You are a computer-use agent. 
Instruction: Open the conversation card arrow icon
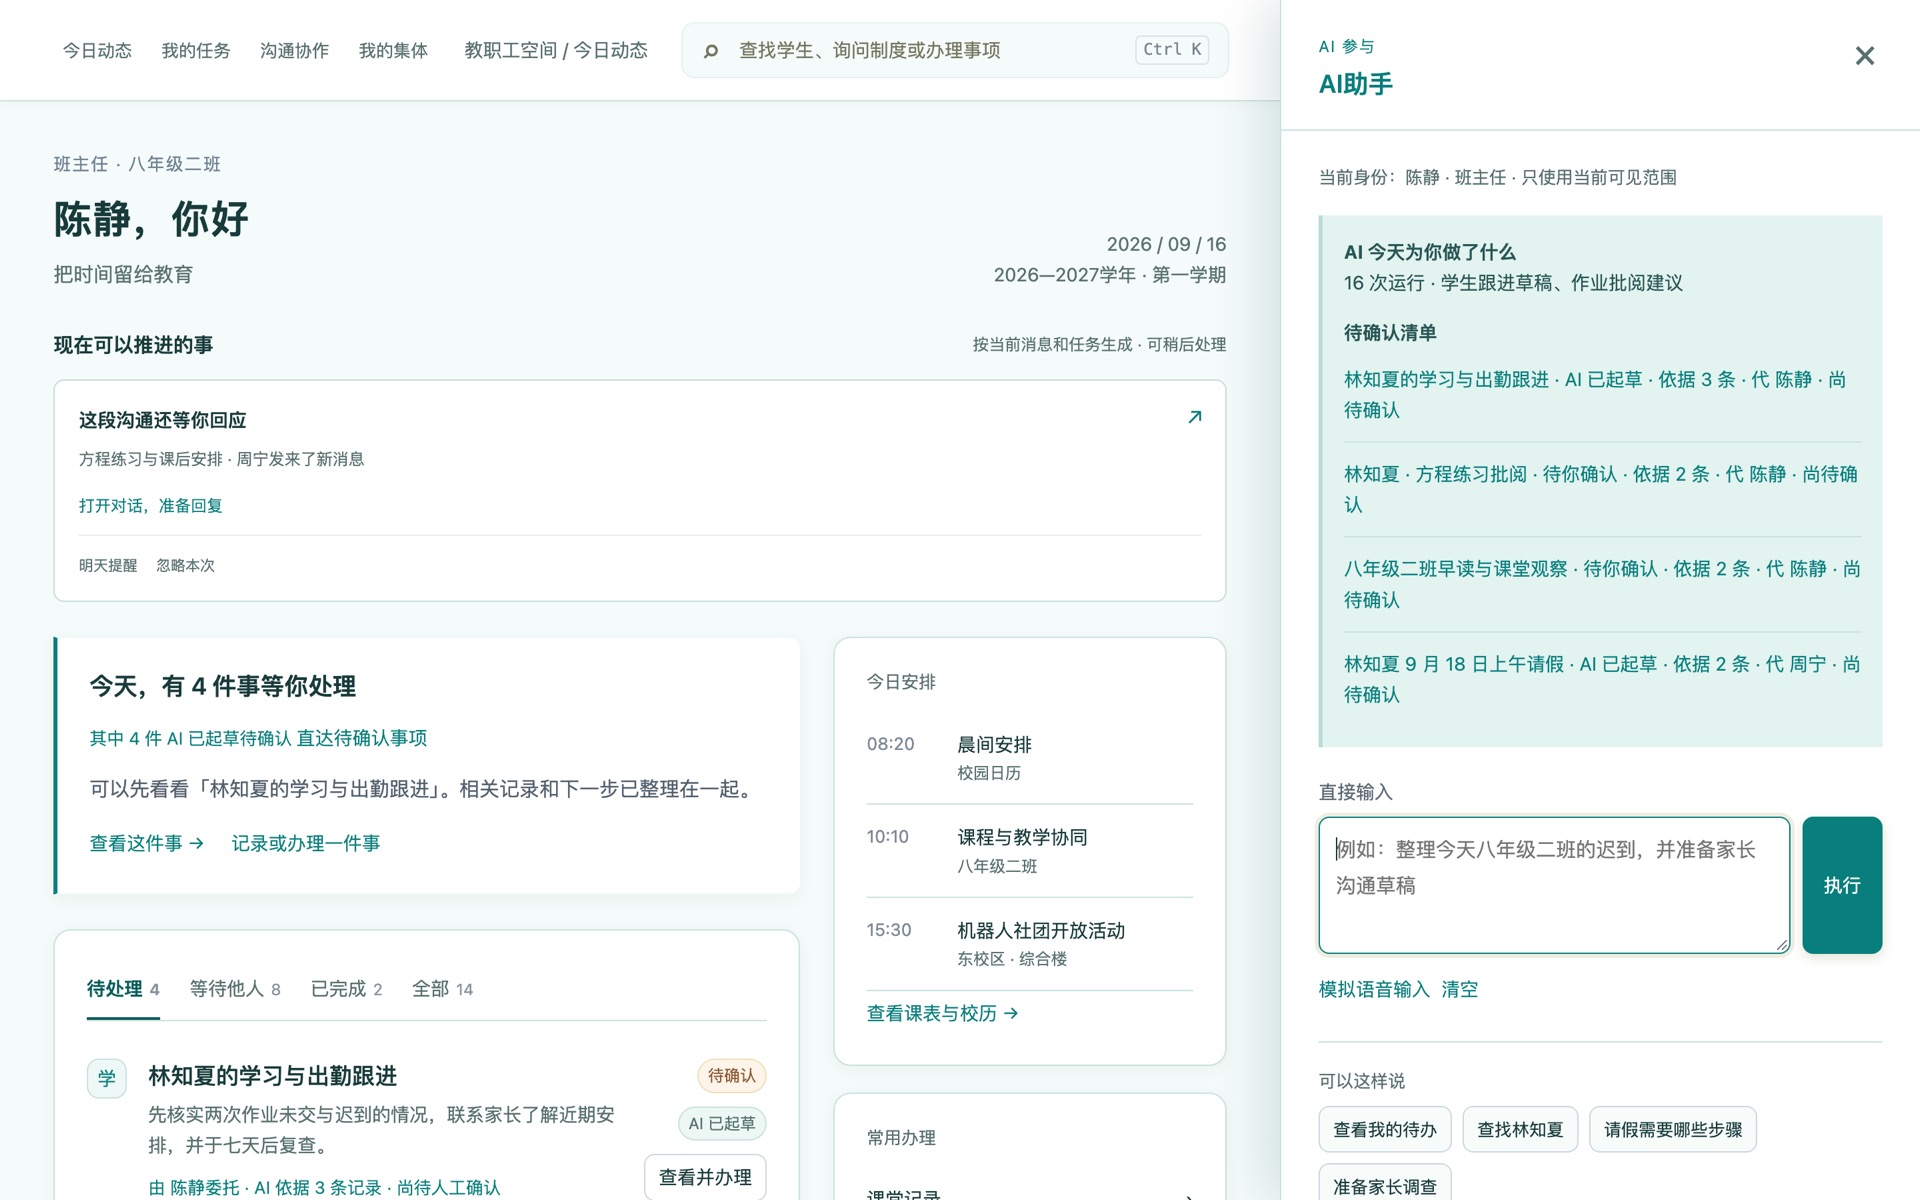(1194, 417)
